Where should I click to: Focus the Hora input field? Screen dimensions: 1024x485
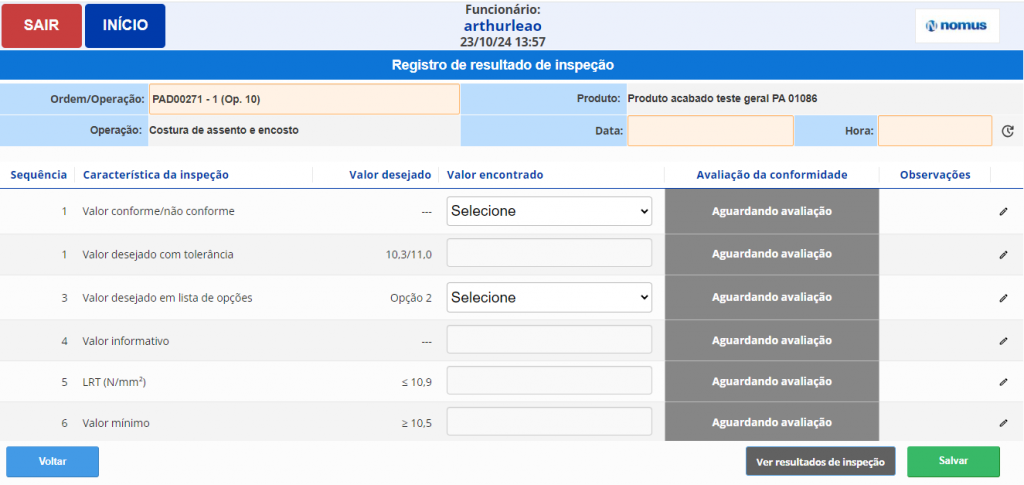click(934, 131)
